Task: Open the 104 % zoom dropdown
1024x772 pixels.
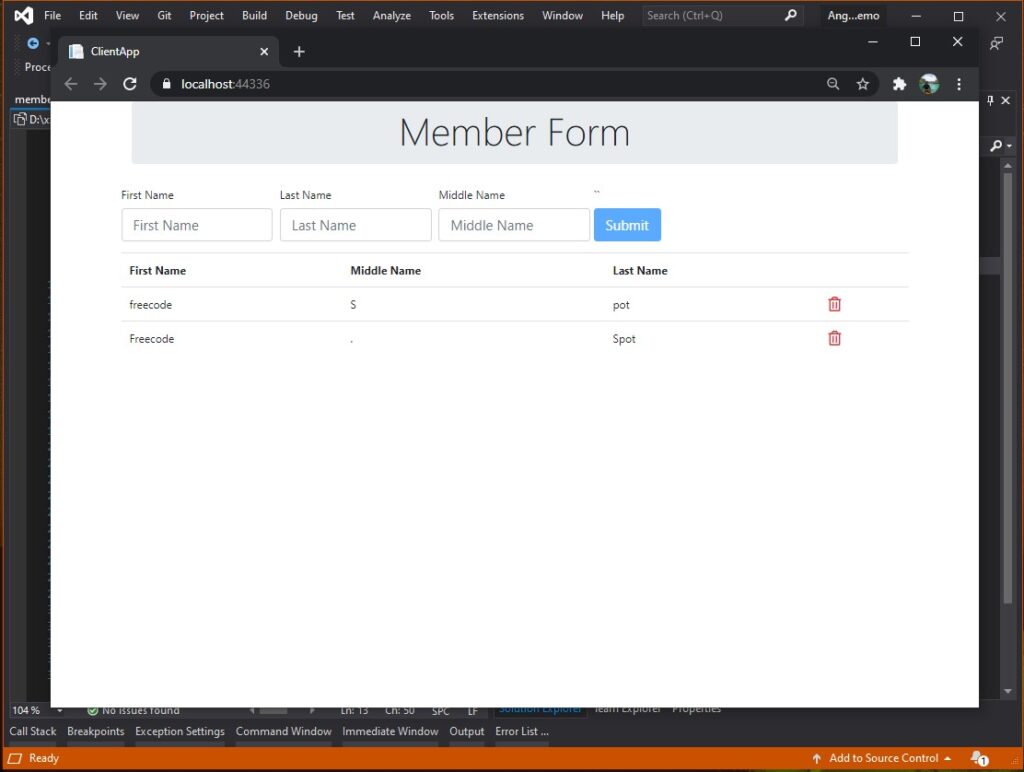Action: pos(59,710)
